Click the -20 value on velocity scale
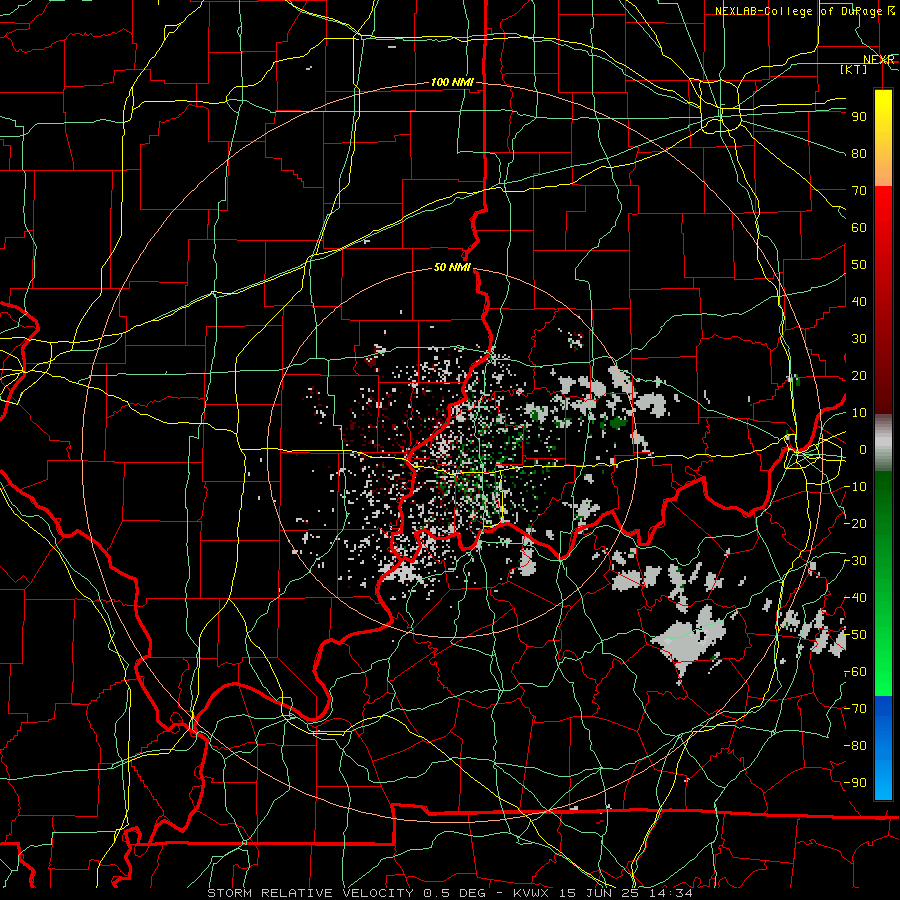 (x=855, y=524)
